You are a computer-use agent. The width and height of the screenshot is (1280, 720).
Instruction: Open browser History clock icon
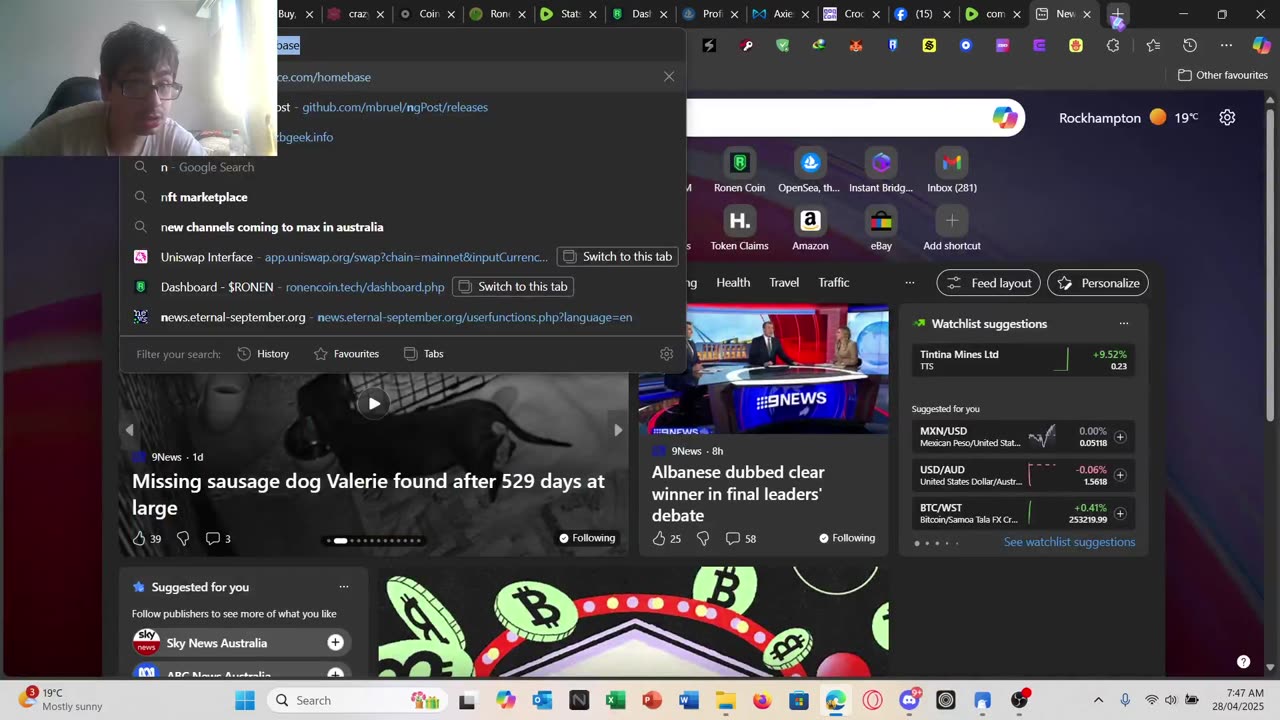click(1190, 45)
